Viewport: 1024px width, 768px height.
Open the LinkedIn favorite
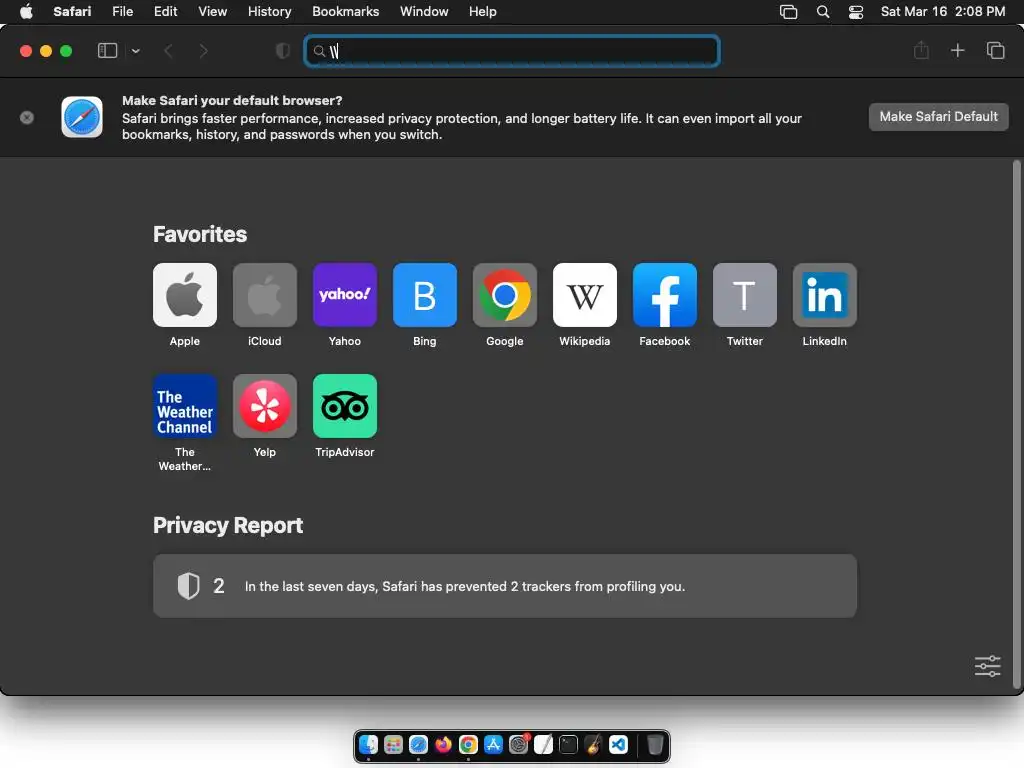825,295
